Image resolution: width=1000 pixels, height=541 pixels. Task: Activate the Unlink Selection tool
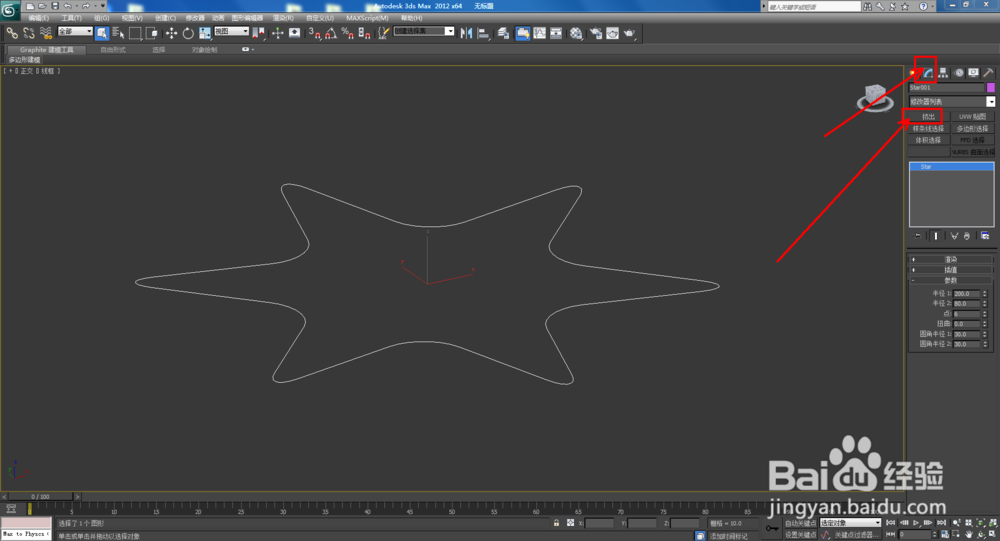[x=29, y=33]
